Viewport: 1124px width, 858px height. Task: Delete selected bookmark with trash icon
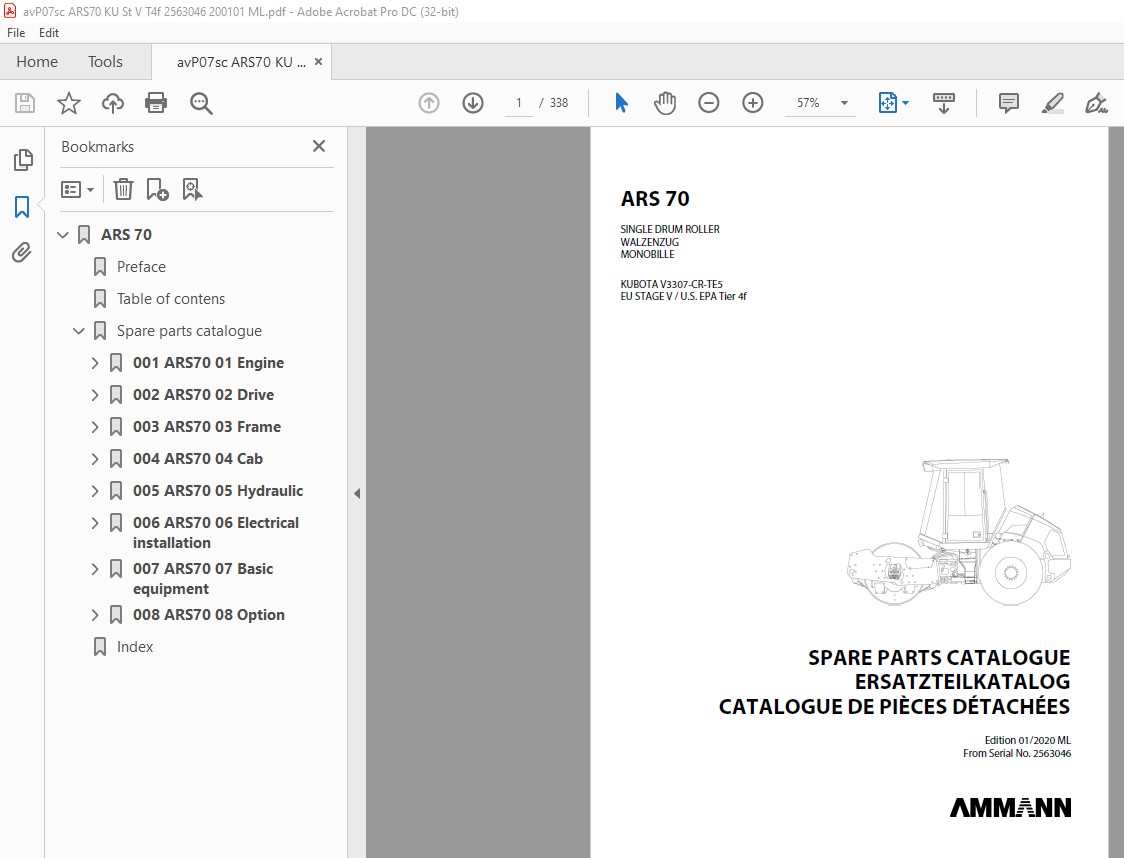(123, 189)
